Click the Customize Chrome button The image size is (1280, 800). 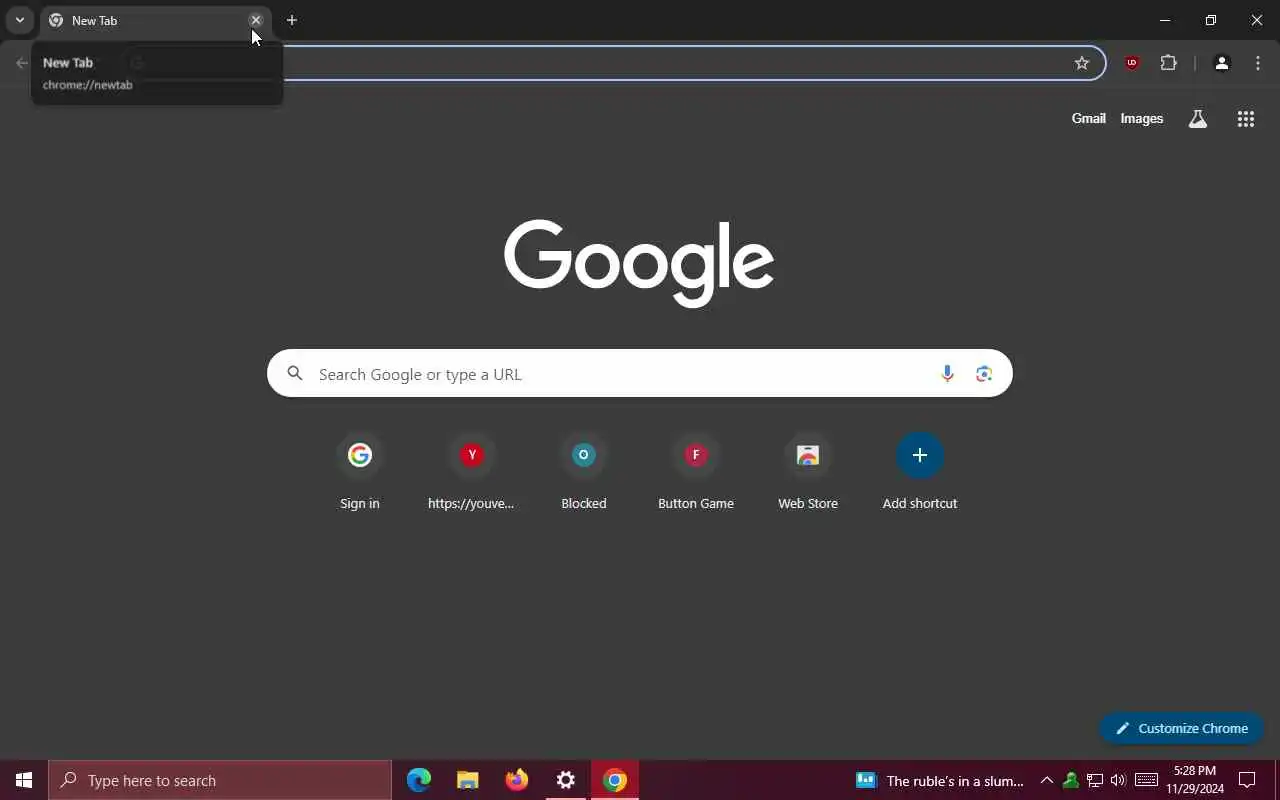pyautogui.click(x=1182, y=728)
